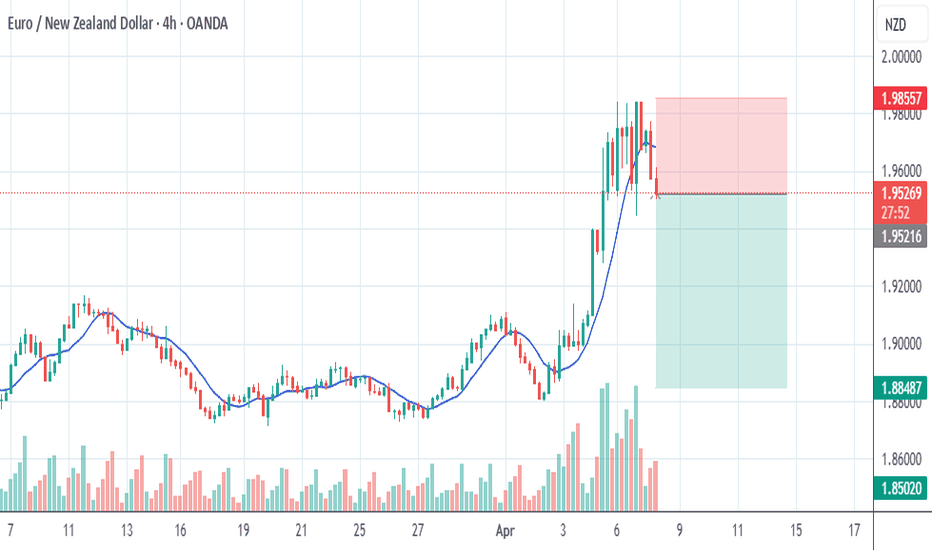Click the 27:52 candle countdown timer
932x550 pixels.
pos(895,213)
